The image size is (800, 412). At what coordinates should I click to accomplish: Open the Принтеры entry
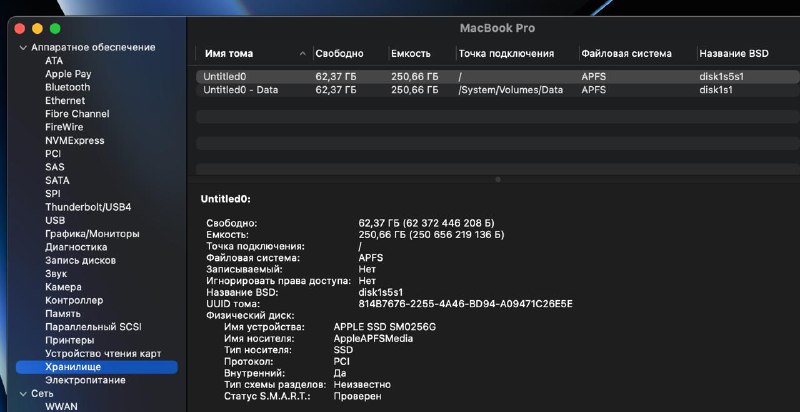pos(69,340)
